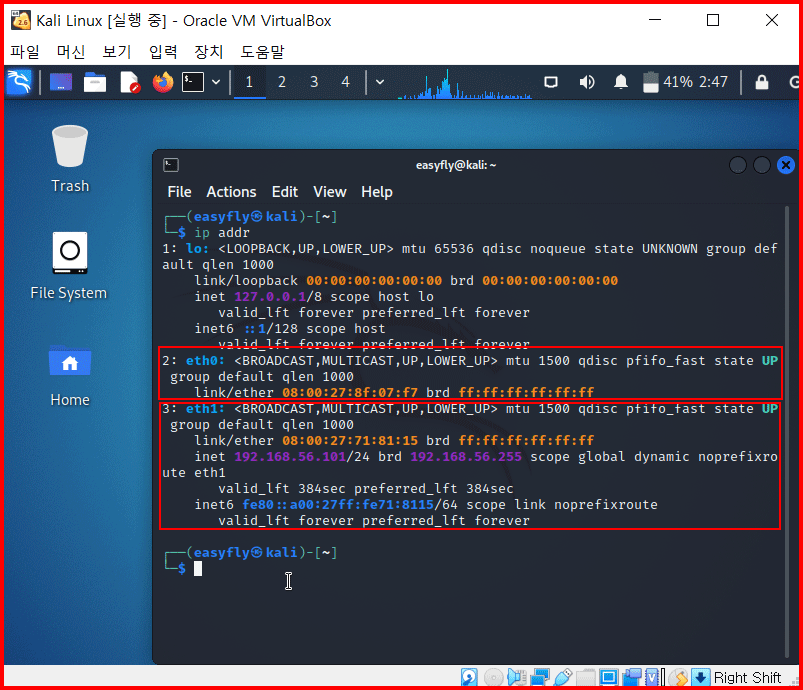Click the mouse integration status icon
Image resolution: width=803 pixels, height=690 pixels.
pos(679,677)
